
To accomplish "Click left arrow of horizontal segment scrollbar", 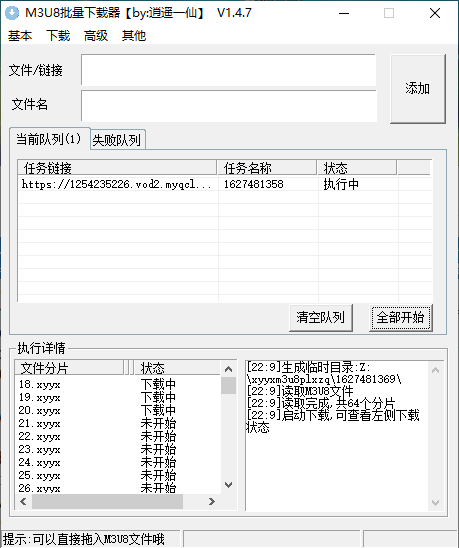I will 23,502.
